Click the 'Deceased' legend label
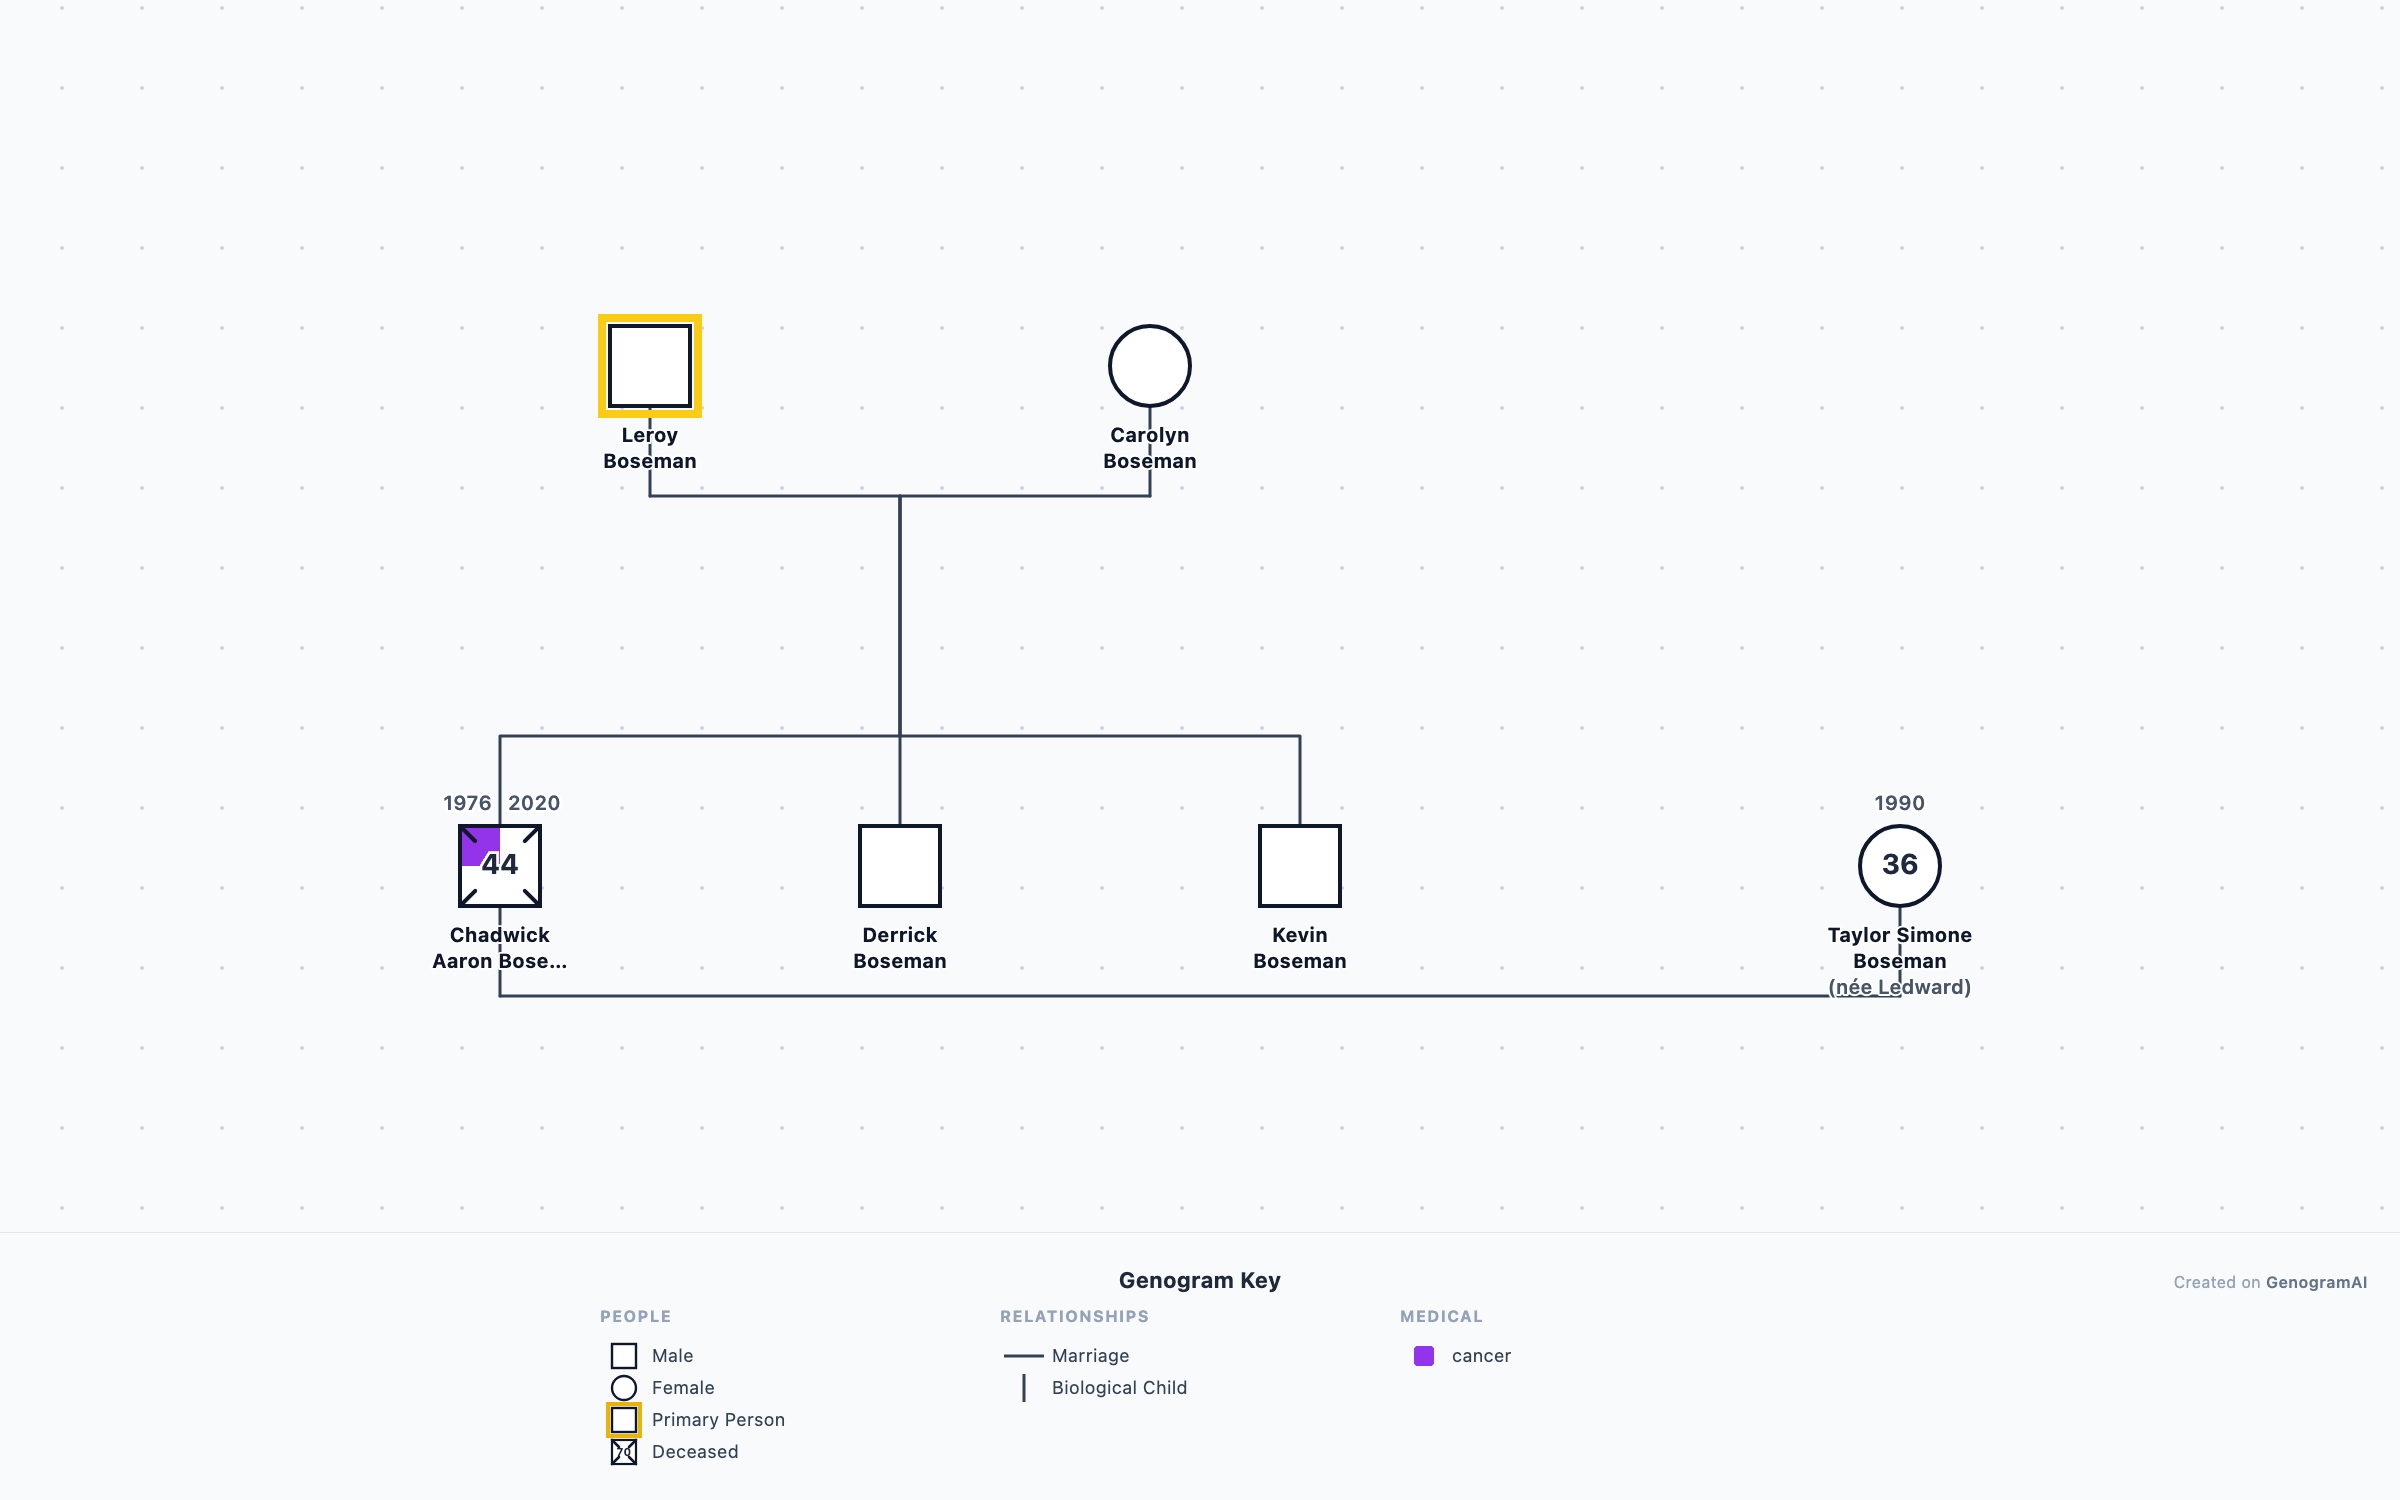 pyautogui.click(x=695, y=1452)
